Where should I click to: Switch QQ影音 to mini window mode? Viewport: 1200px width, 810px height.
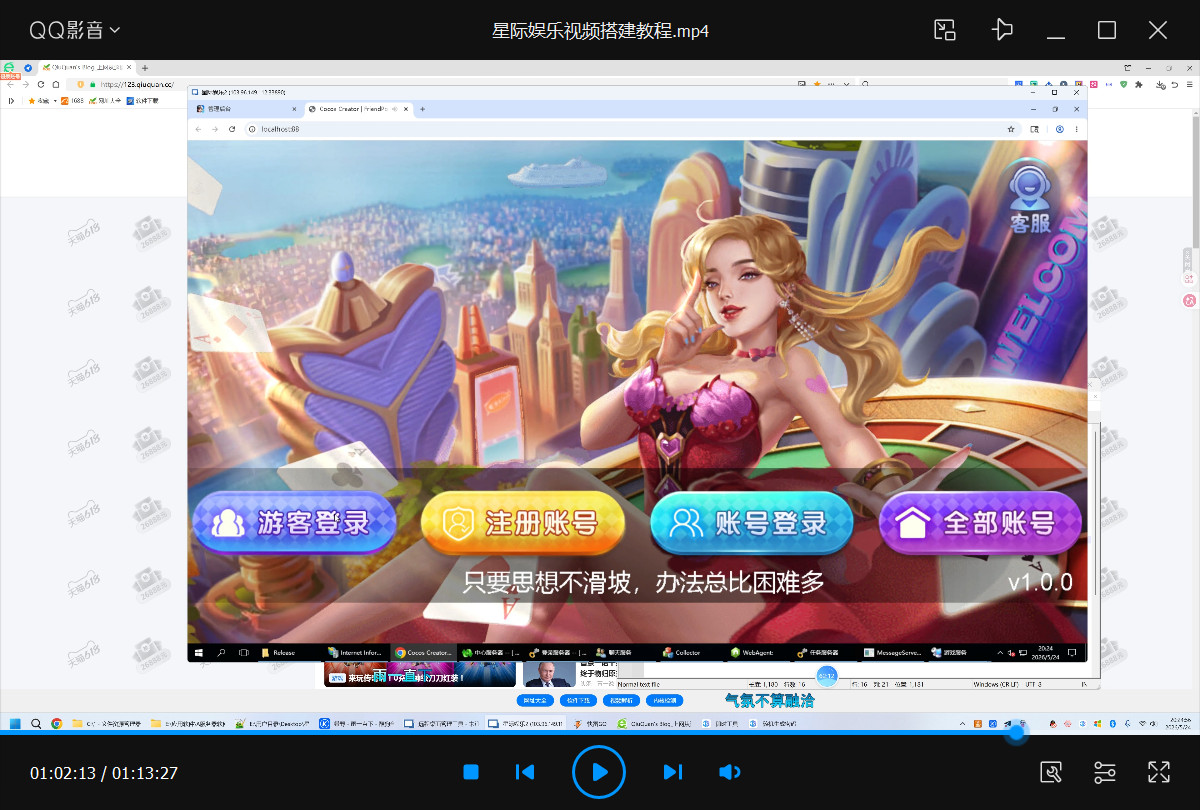[x=945, y=30]
